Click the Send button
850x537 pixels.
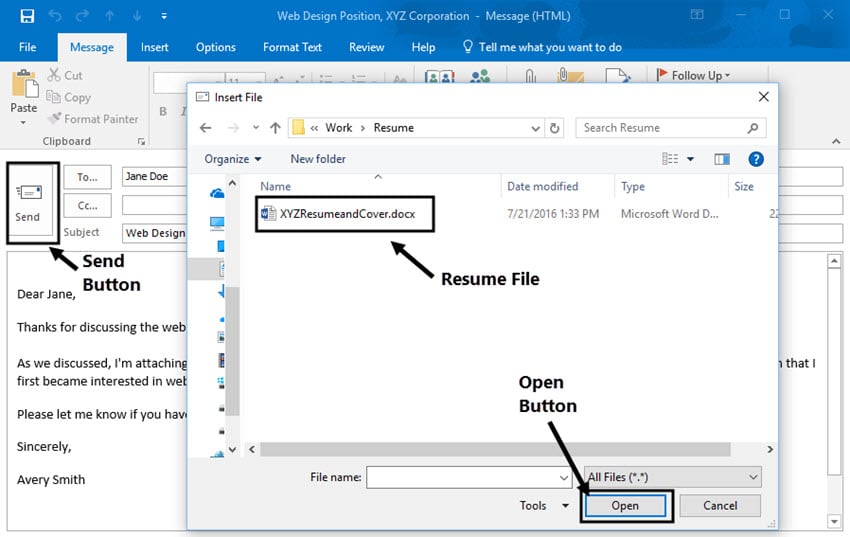(28, 203)
